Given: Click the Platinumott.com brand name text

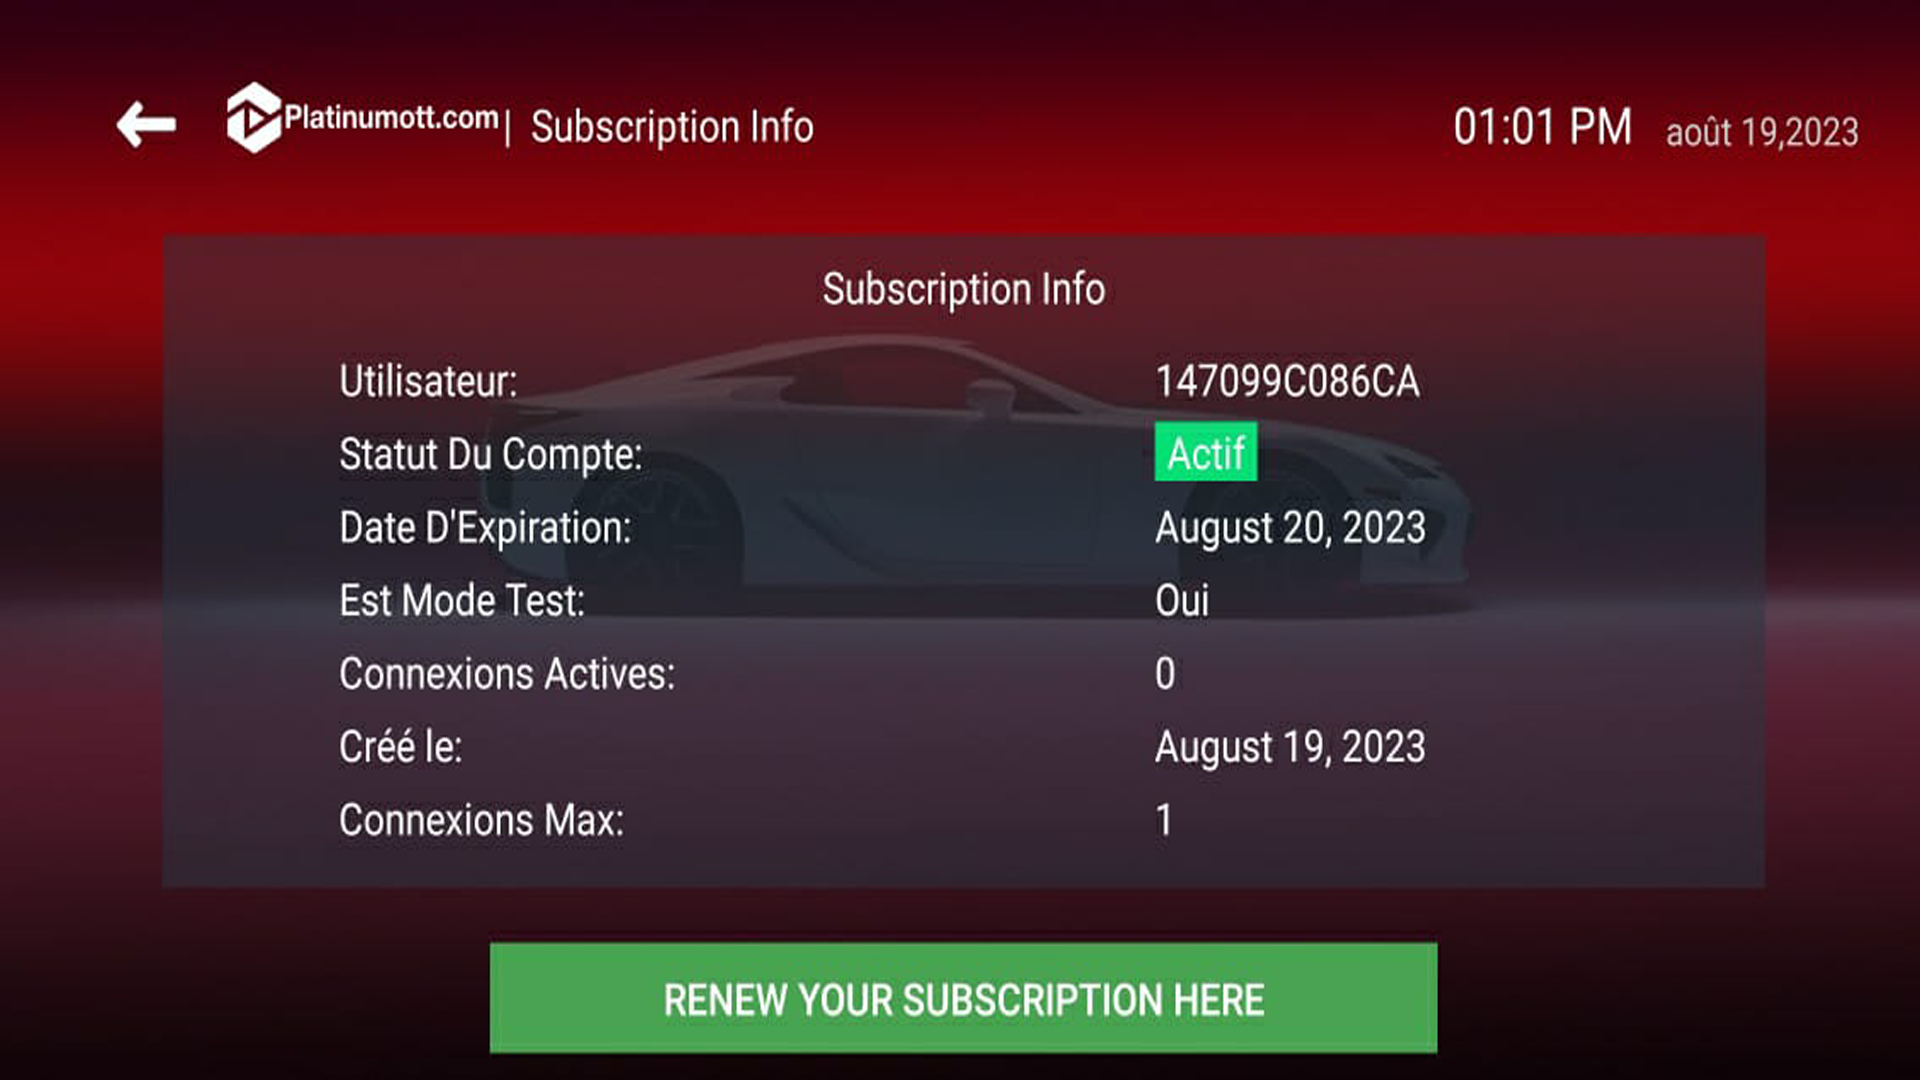Looking at the screenshot, I should (391, 118).
